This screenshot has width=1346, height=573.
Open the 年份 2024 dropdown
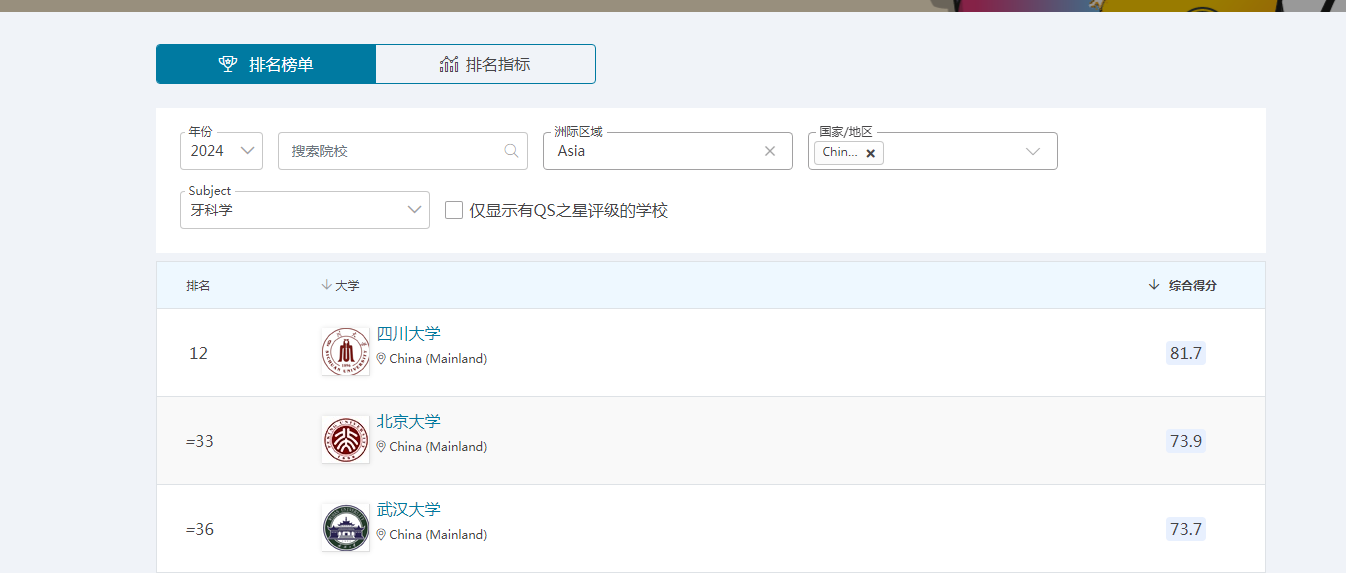pyautogui.click(x=221, y=151)
